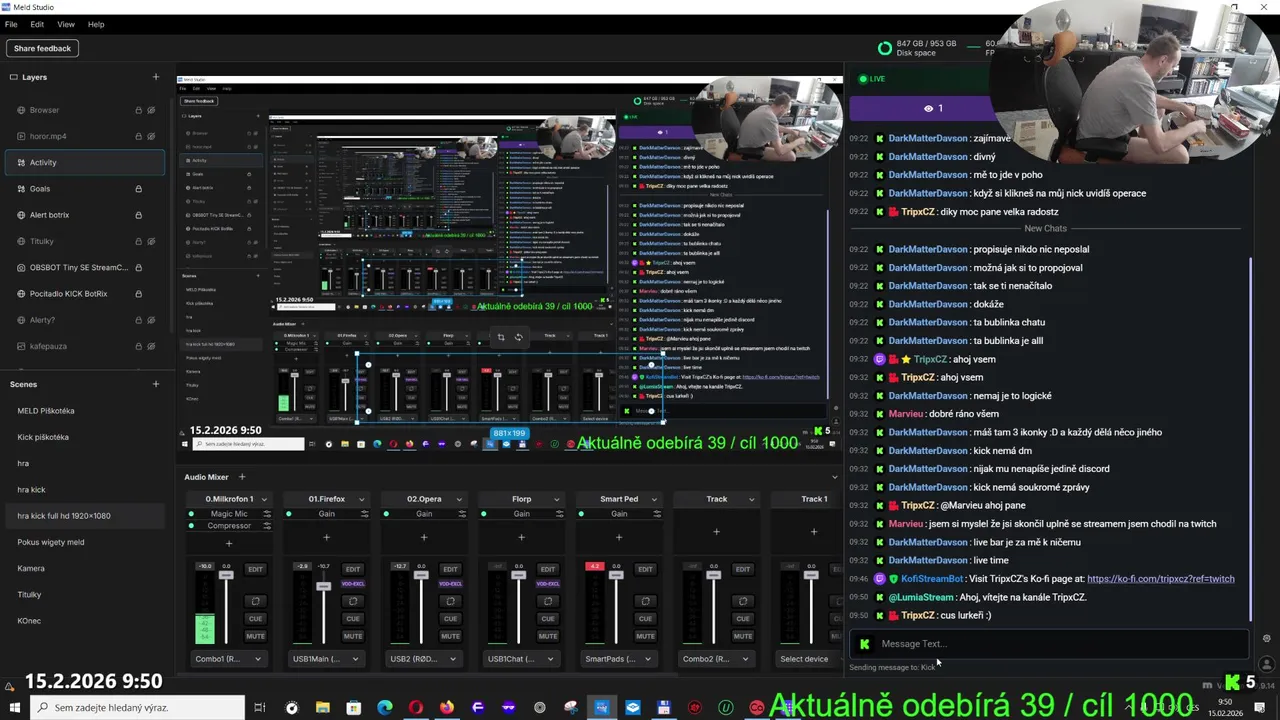Toggle Gain effect on Florp track
The width and height of the screenshot is (1280, 720).
tap(484, 514)
